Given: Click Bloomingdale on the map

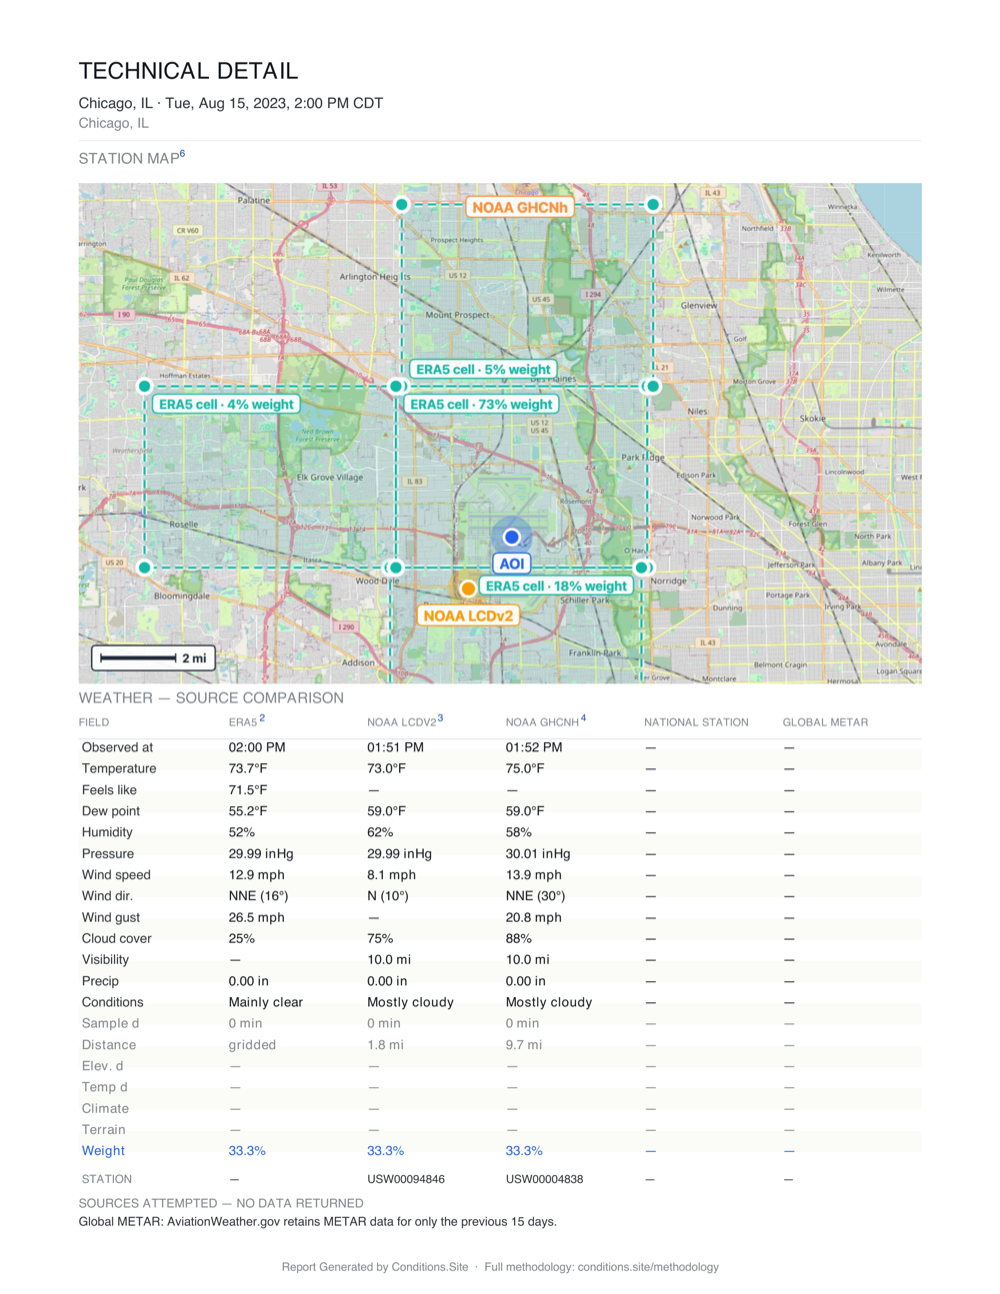Looking at the screenshot, I should [x=182, y=596].
